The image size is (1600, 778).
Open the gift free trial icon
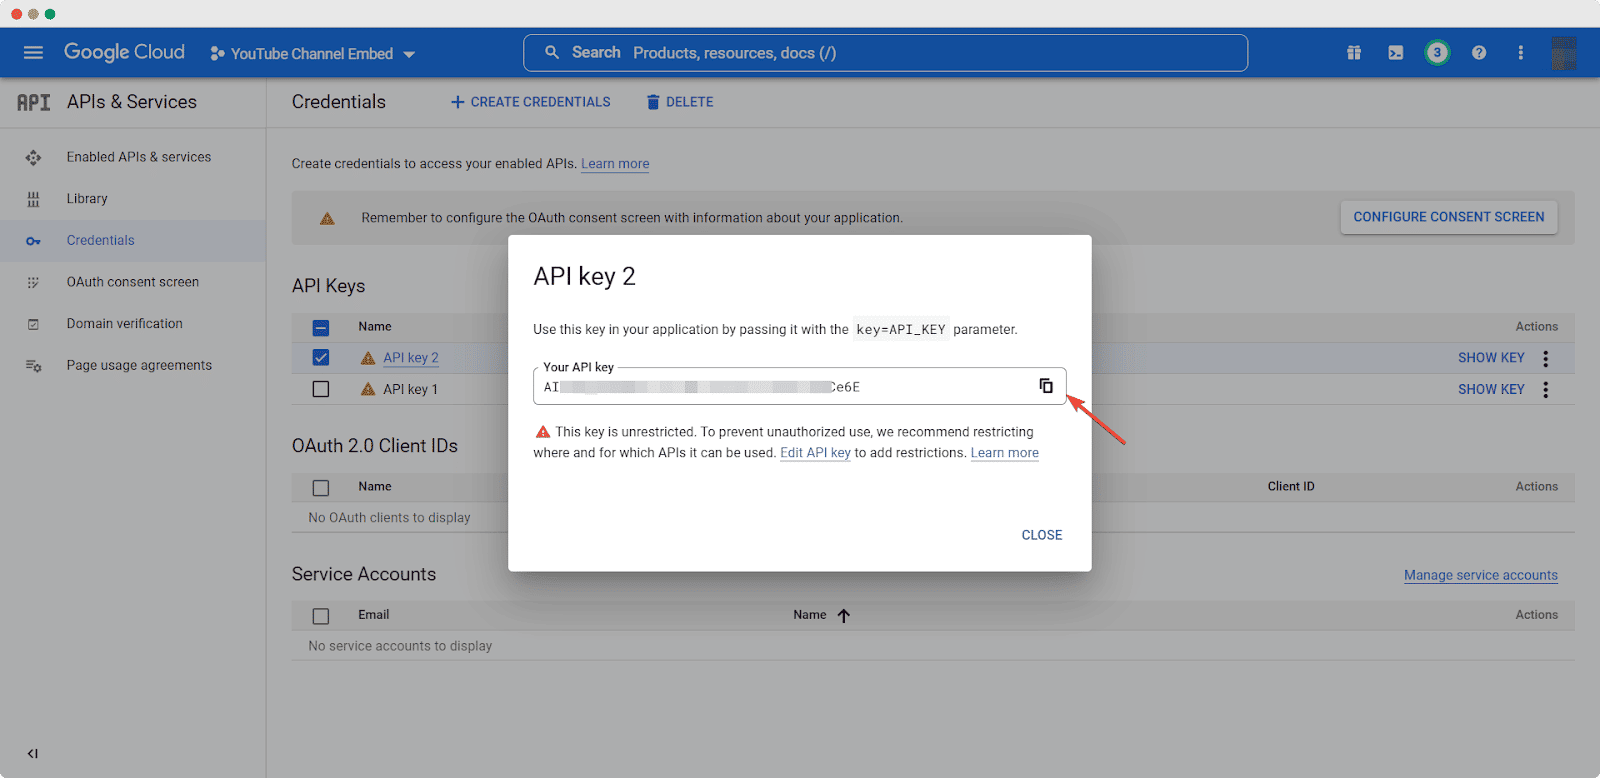click(1354, 53)
